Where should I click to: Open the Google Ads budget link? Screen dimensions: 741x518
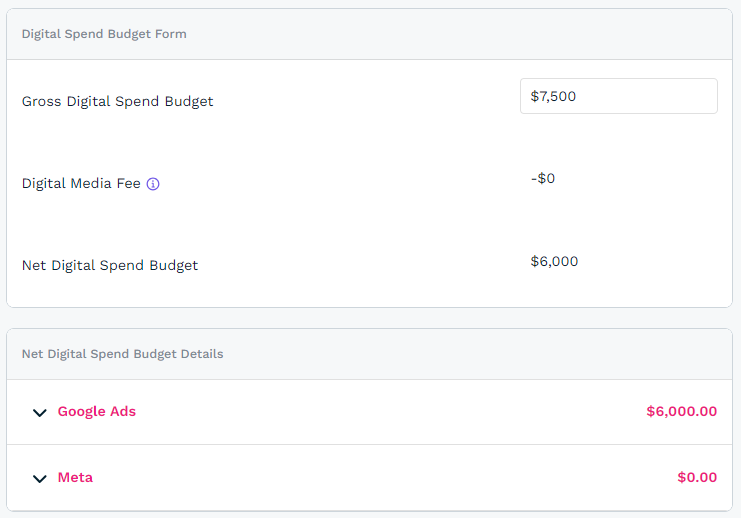97,411
